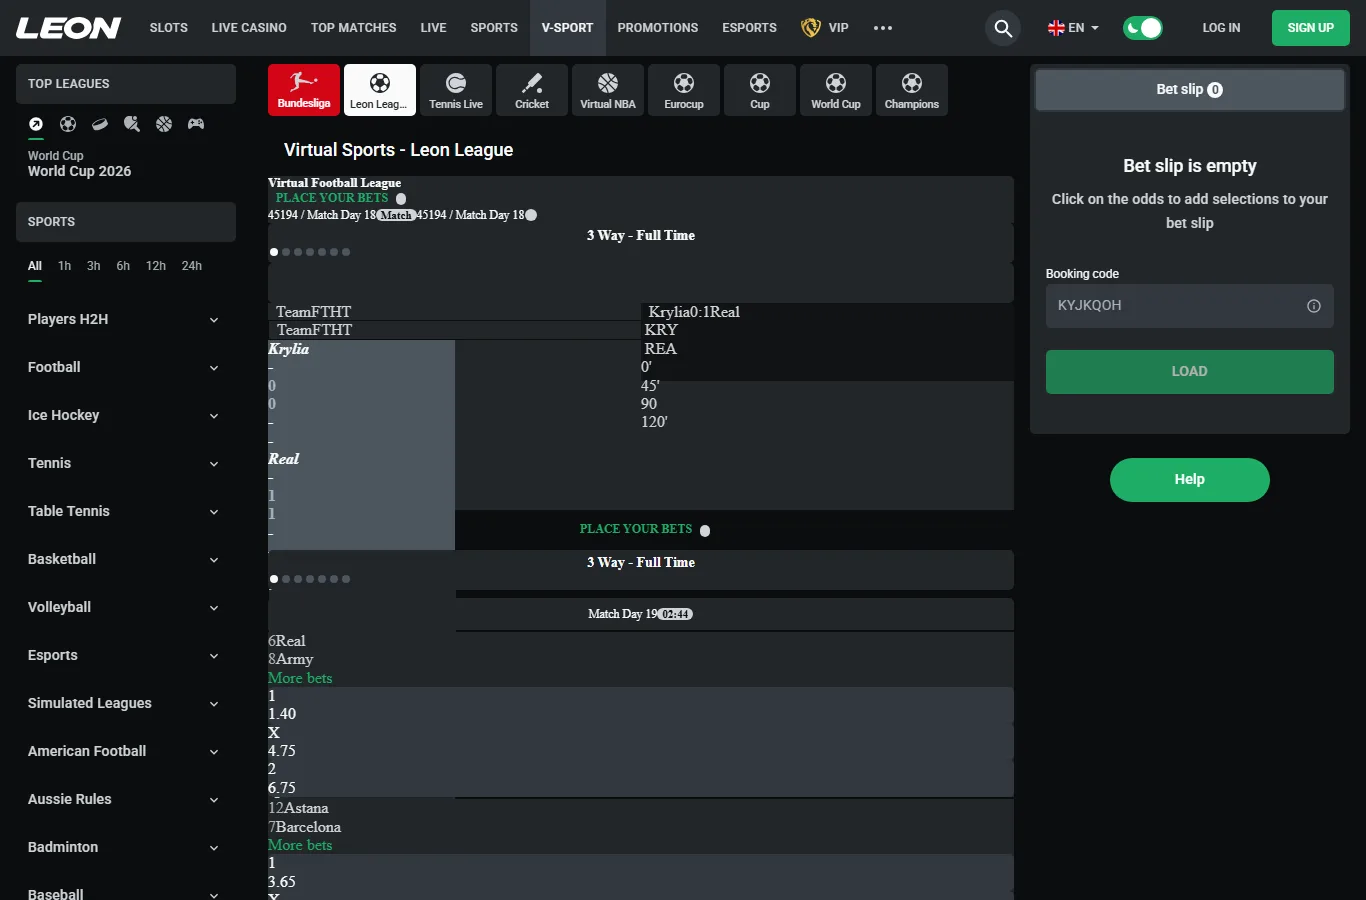Click the LOAD booking code button
Image resolution: width=1366 pixels, height=900 pixels.
coord(1190,372)
